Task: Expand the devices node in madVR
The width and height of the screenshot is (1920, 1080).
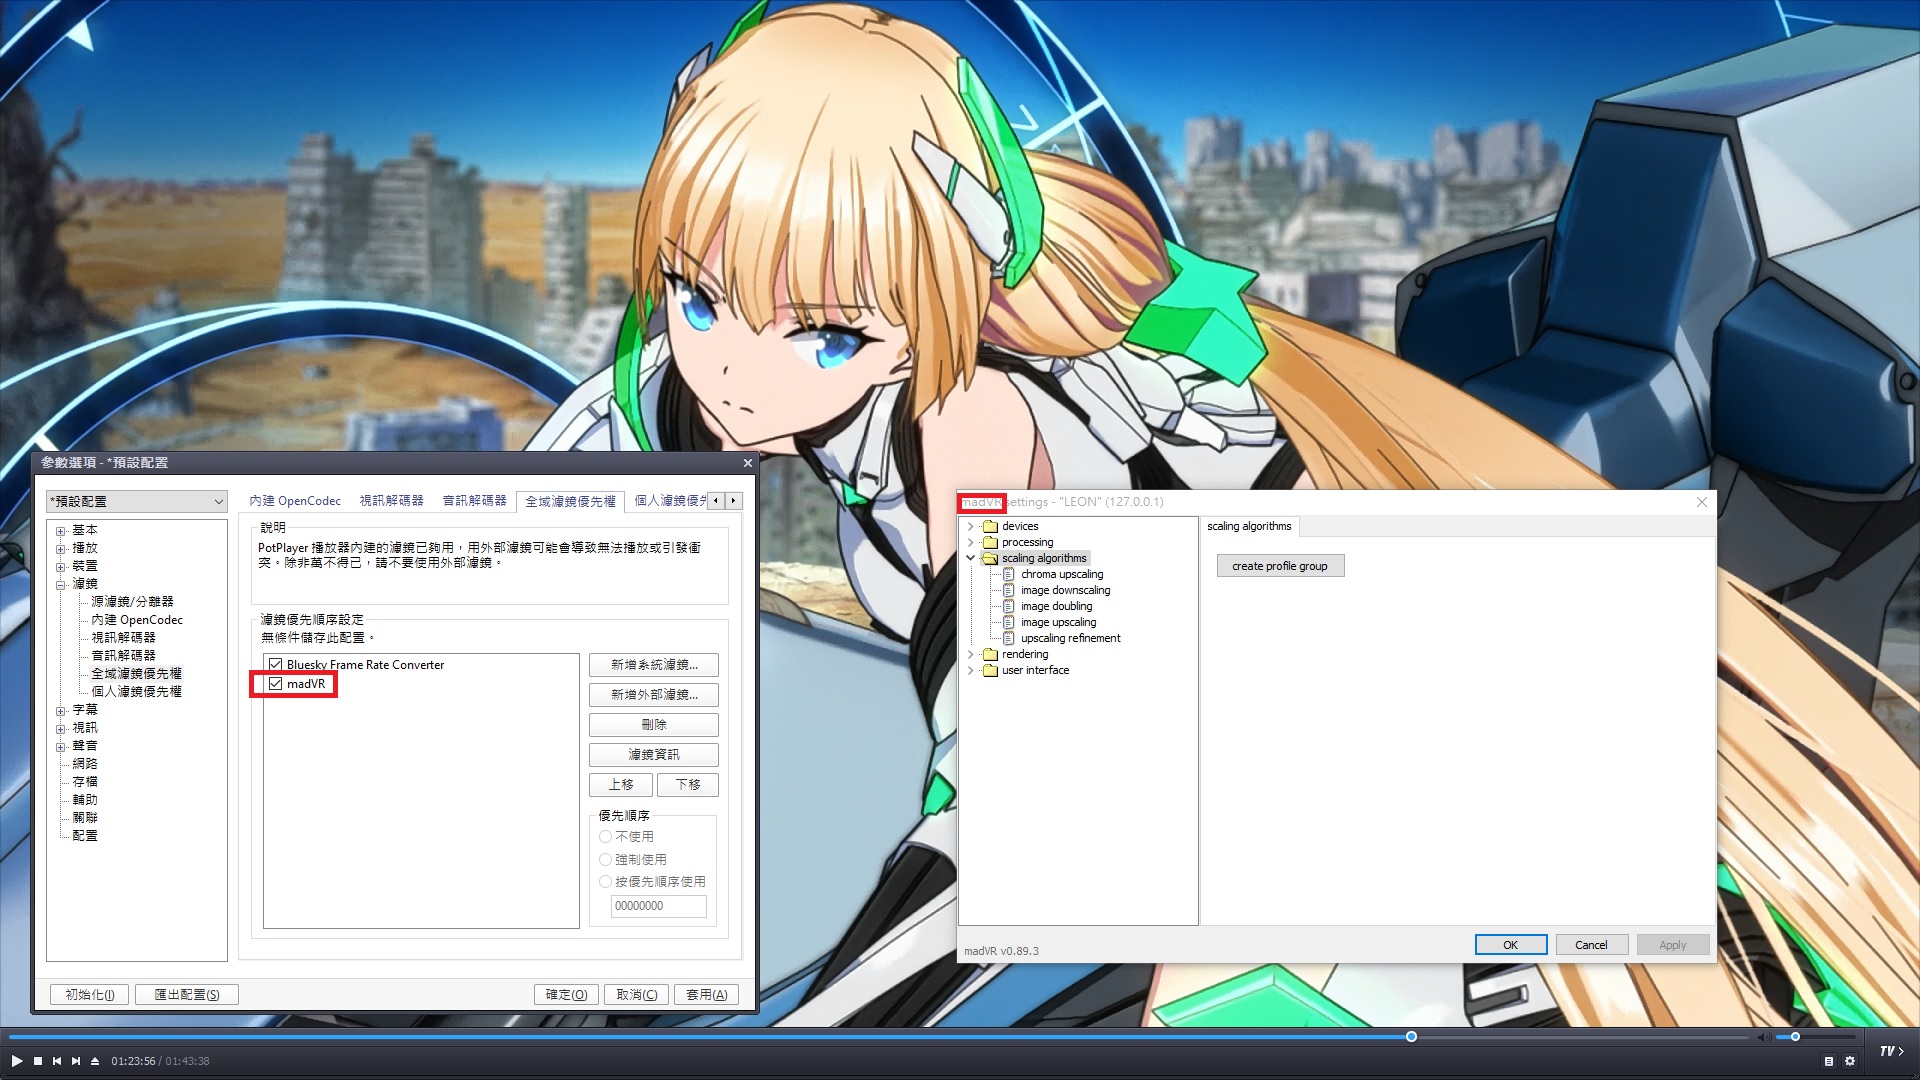Action: point(970,526)
